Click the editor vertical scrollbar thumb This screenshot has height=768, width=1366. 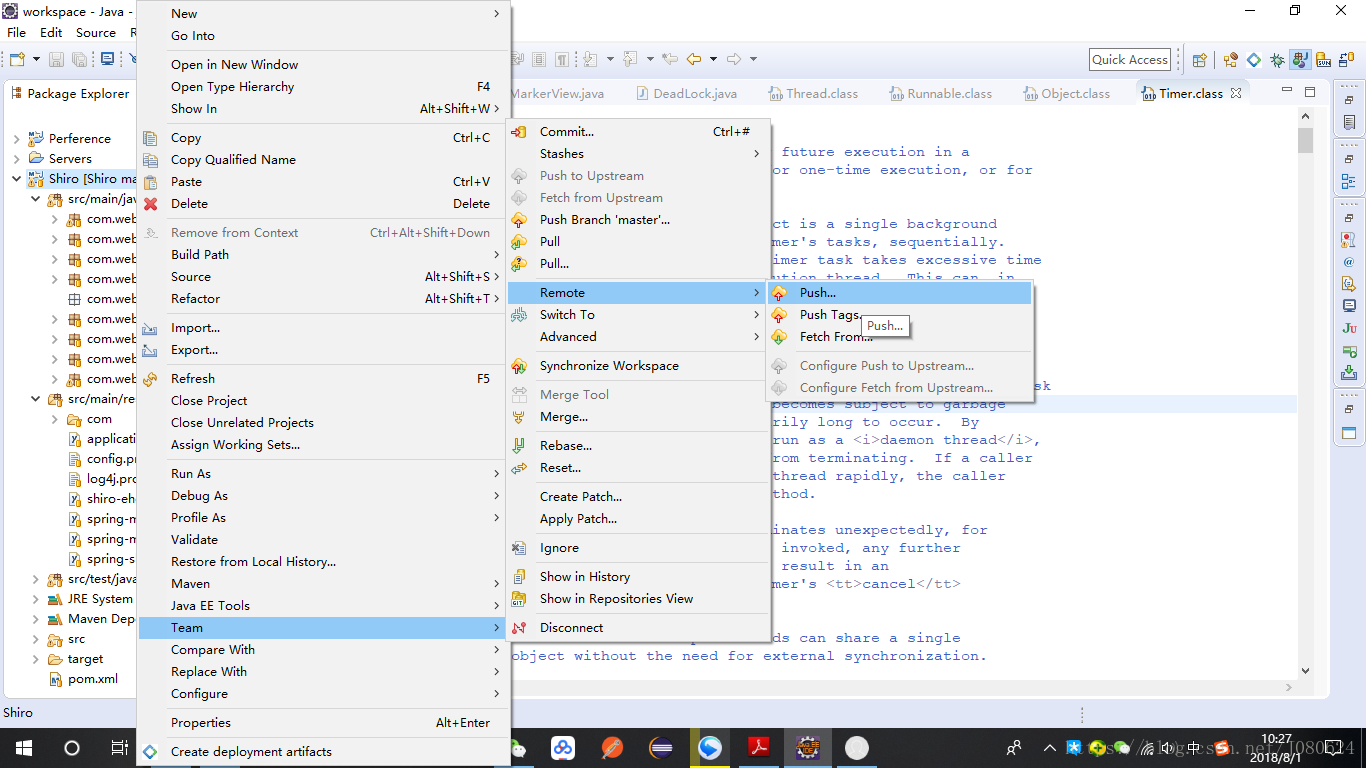(x=1305, y=141)
